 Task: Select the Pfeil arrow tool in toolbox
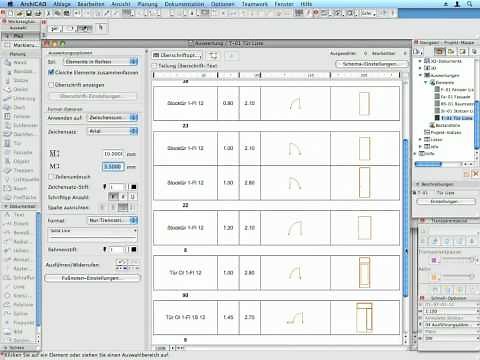tap(20, 36)
